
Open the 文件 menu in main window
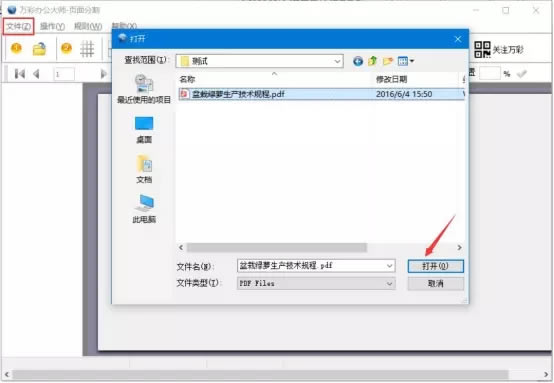click(x=18, y=26)
